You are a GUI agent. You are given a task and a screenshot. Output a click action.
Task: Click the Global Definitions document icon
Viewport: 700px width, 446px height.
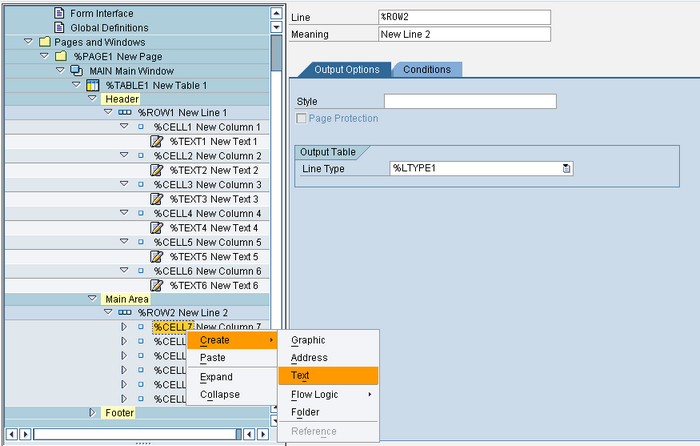coord(59,28)
